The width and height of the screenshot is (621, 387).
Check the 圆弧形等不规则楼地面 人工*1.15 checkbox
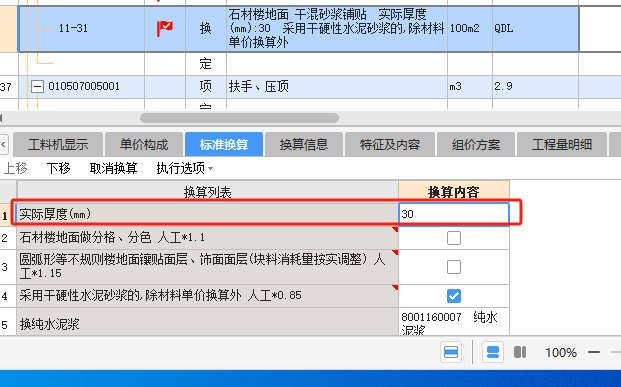[x=454, y=267]
